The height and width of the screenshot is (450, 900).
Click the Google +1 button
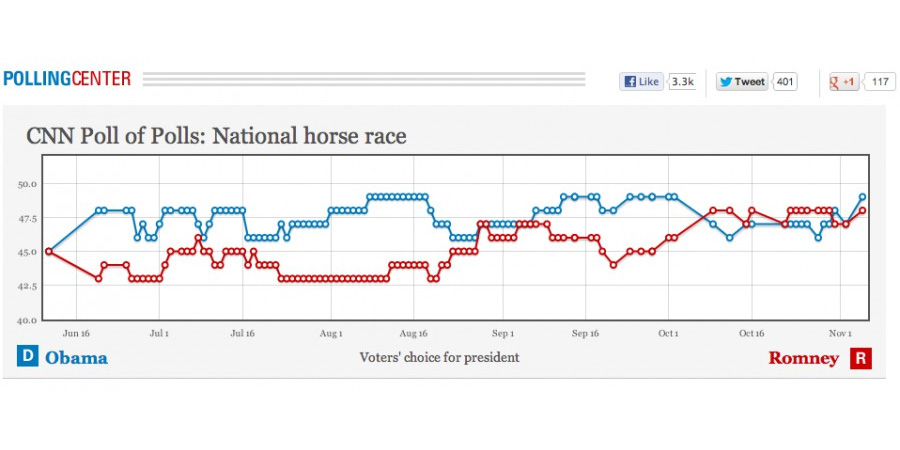843,82
